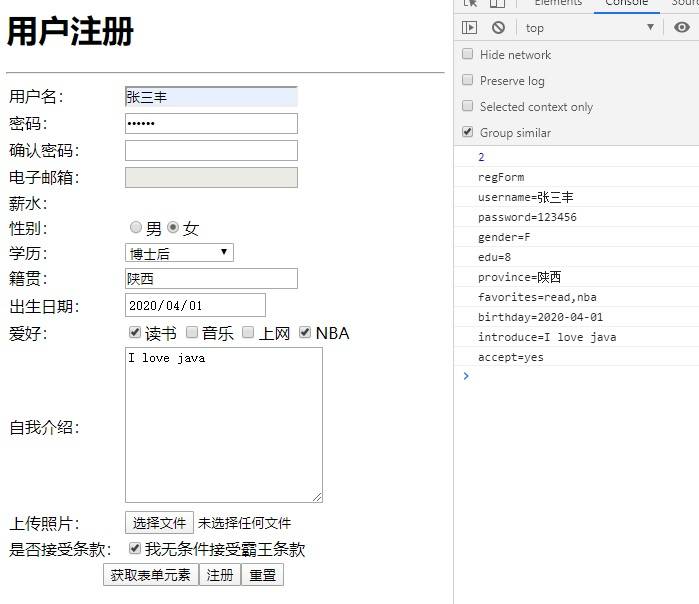699x604 pixels.
Task: Tick Selected context only checkbox
Action: (468, 106)
